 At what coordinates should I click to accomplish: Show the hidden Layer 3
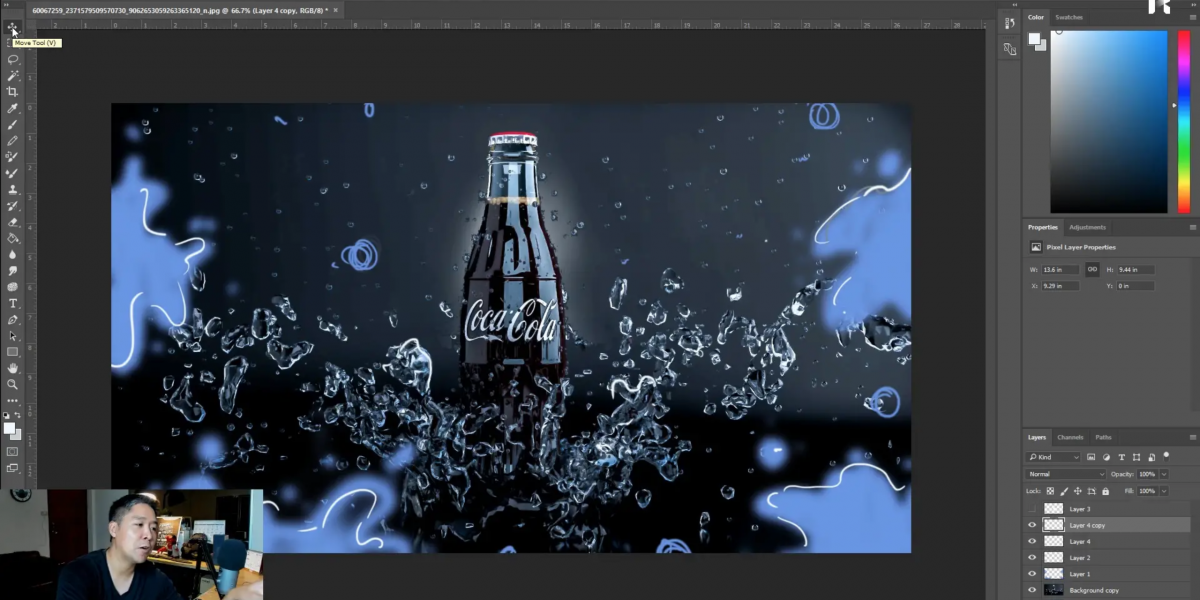click(x=1032, y=509)
